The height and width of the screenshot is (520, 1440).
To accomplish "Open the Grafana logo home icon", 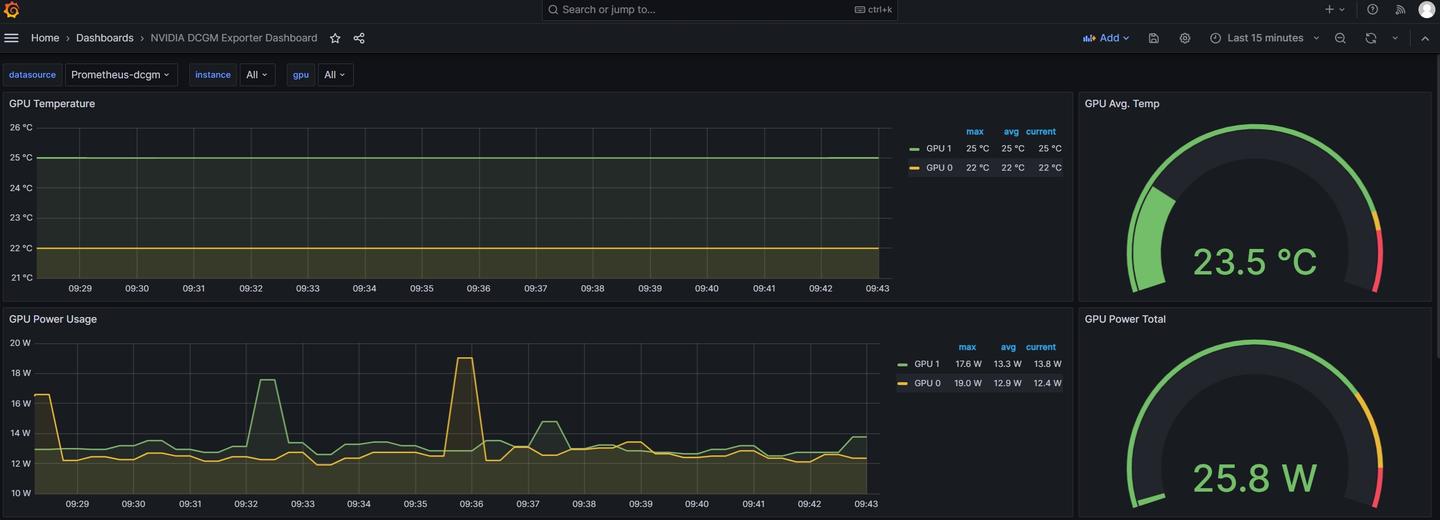I will click(x=12, y=10).
